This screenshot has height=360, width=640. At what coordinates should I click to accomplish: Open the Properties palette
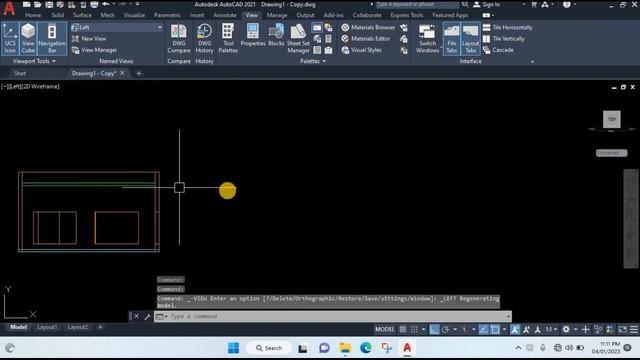(253, 35)
